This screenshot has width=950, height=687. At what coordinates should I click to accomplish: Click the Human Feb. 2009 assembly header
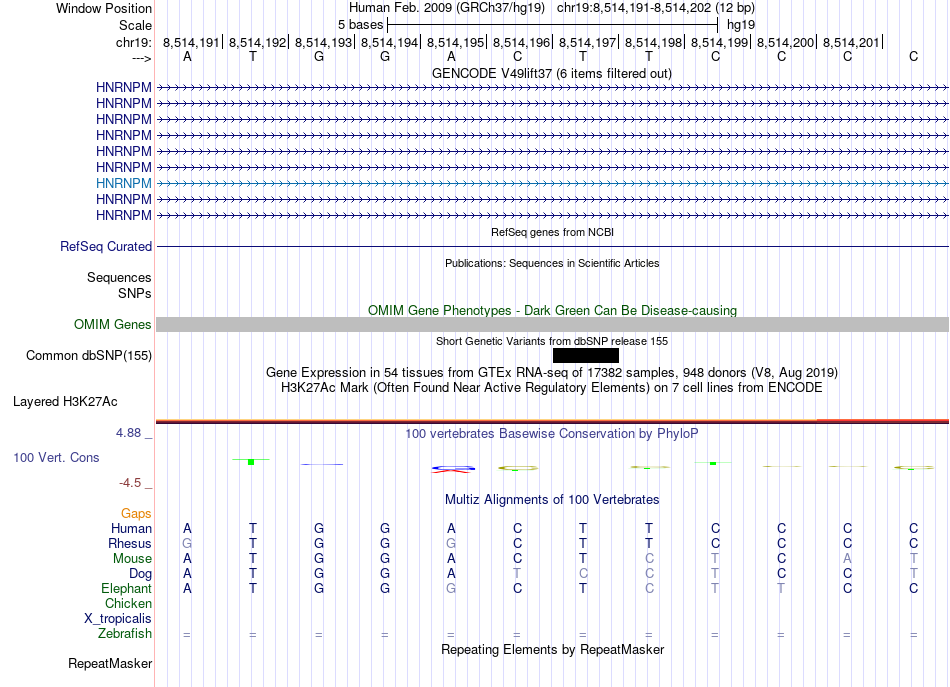point(552,8)
